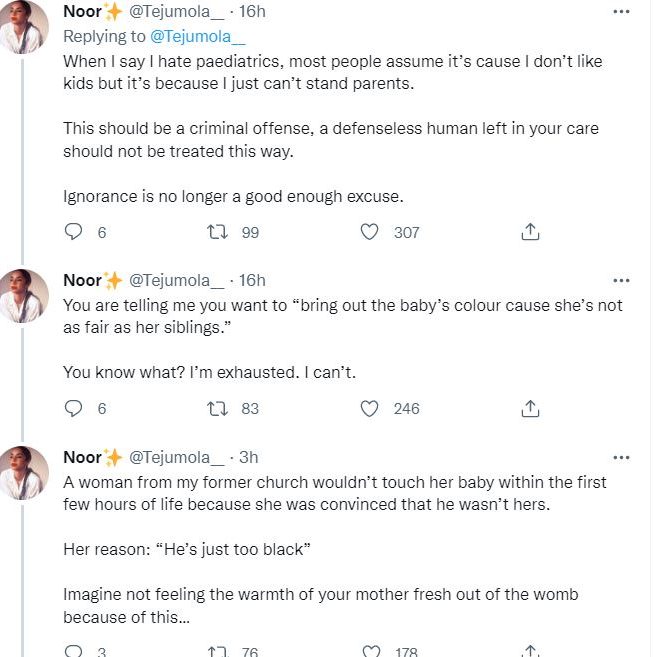Reply to the former church tweet
660x657 pixels.
click(x=73, y=651)
